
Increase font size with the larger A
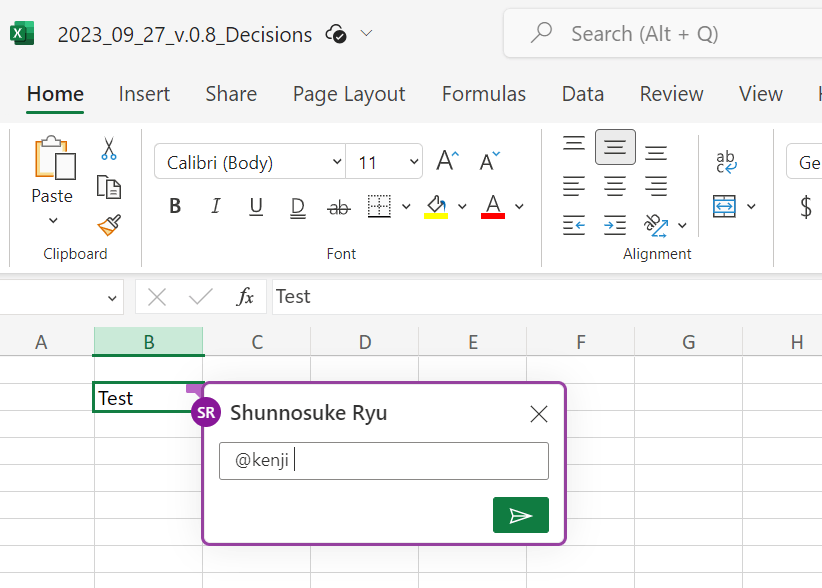[x=447, y=161]
